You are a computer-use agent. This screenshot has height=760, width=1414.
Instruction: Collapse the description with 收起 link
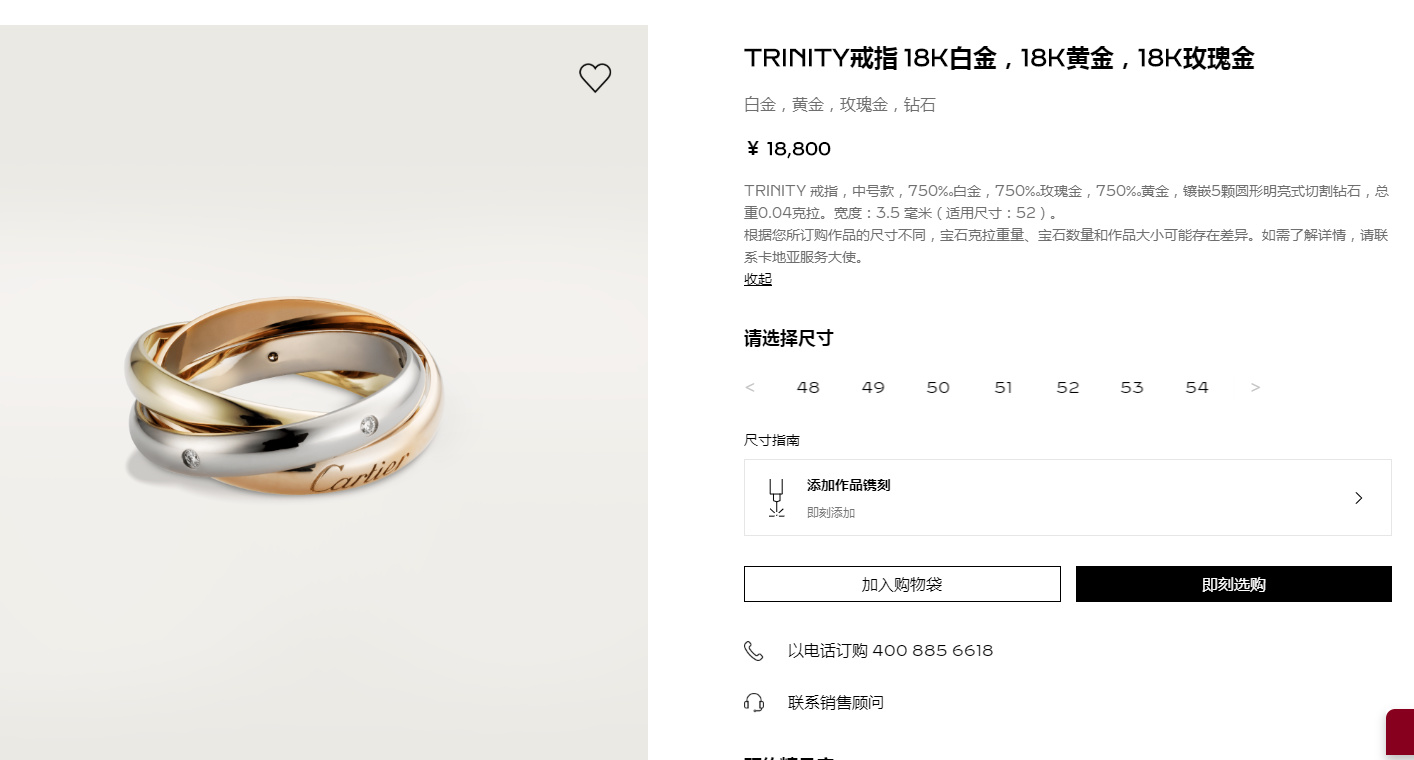tap(758, 279)
